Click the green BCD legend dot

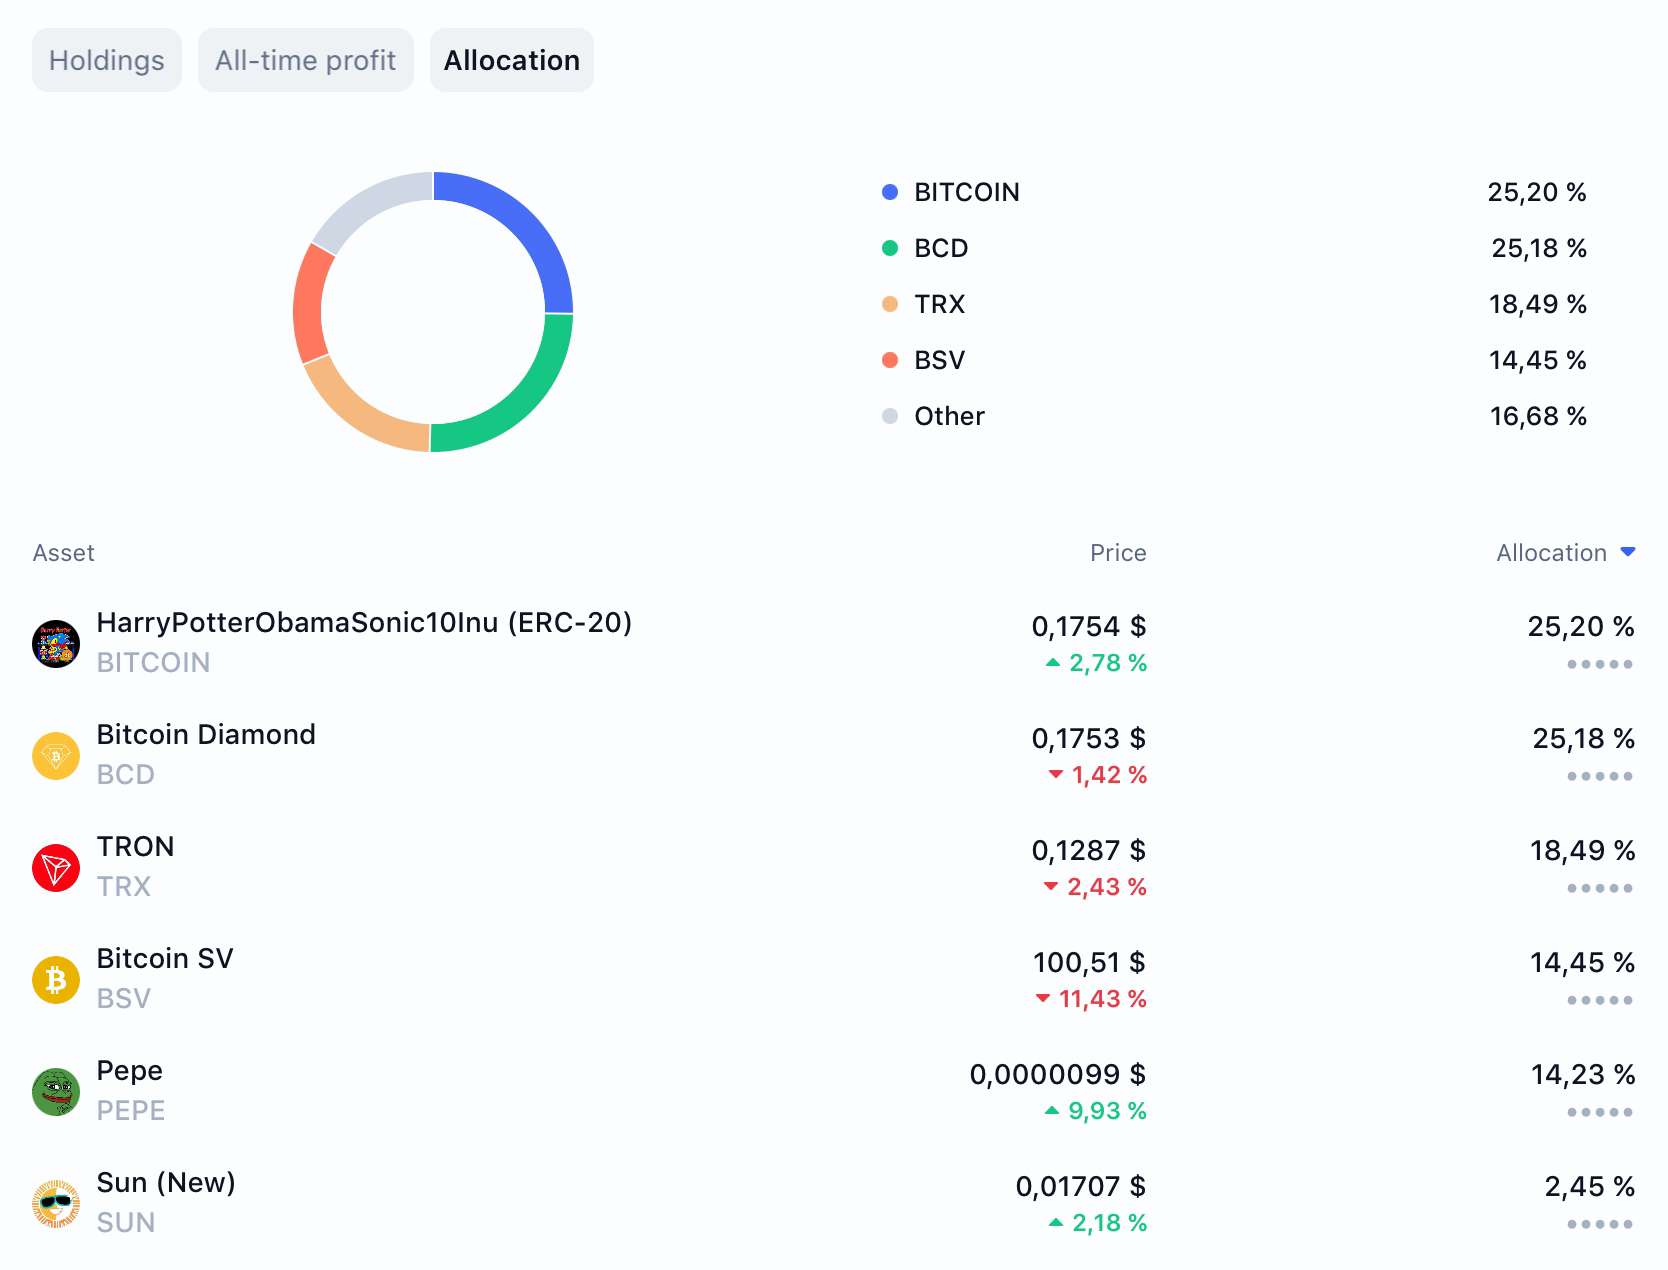pyautogui.click(x=890, y=248)
